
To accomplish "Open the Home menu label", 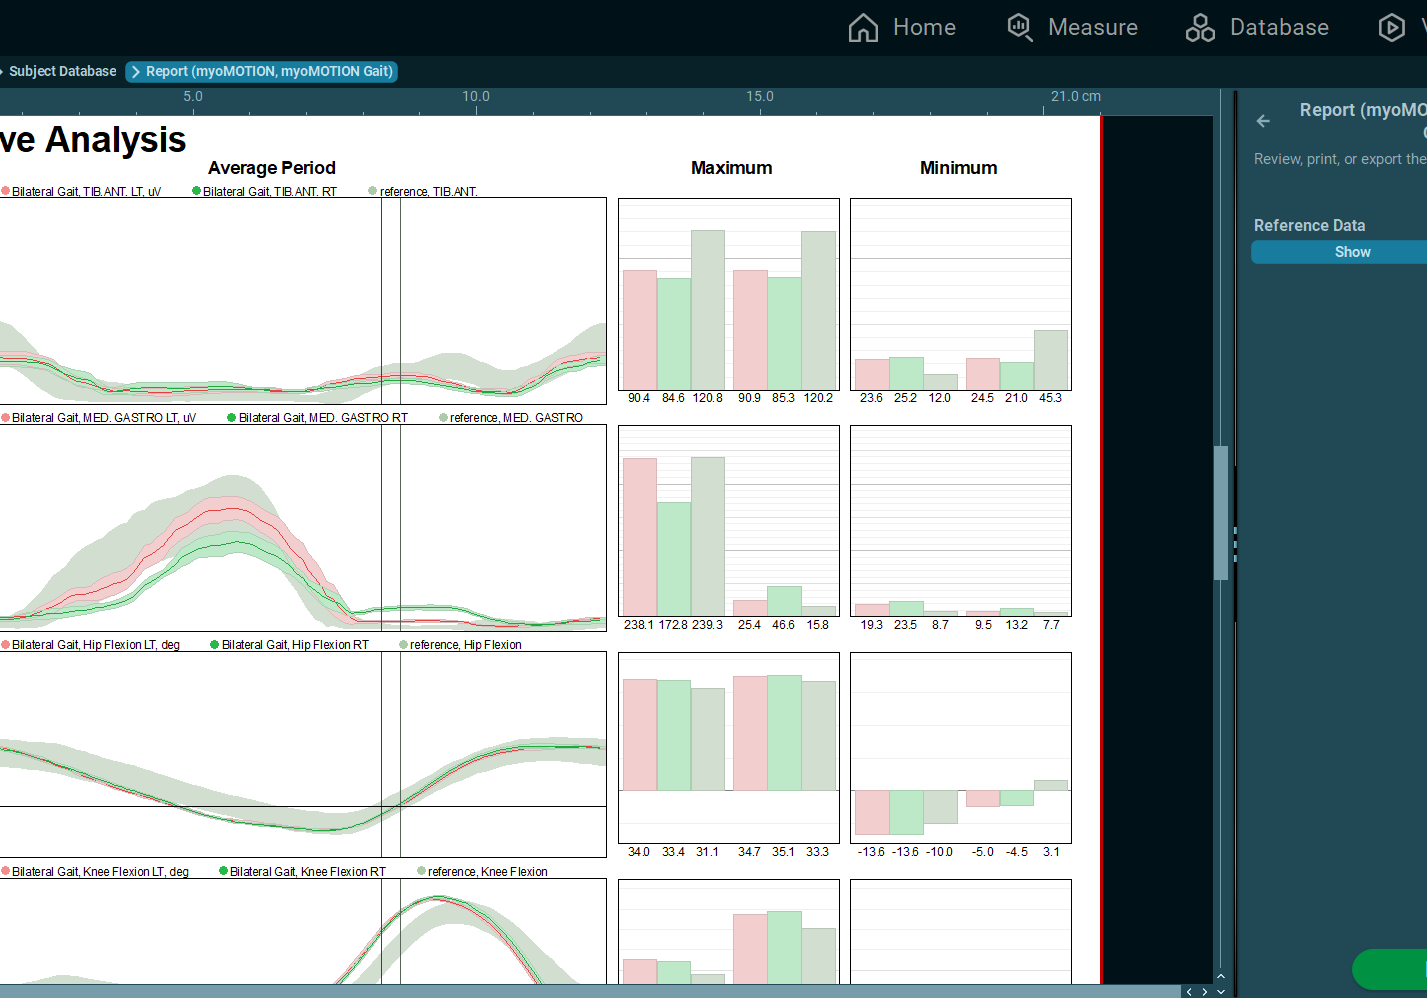I will coord(924,27).
